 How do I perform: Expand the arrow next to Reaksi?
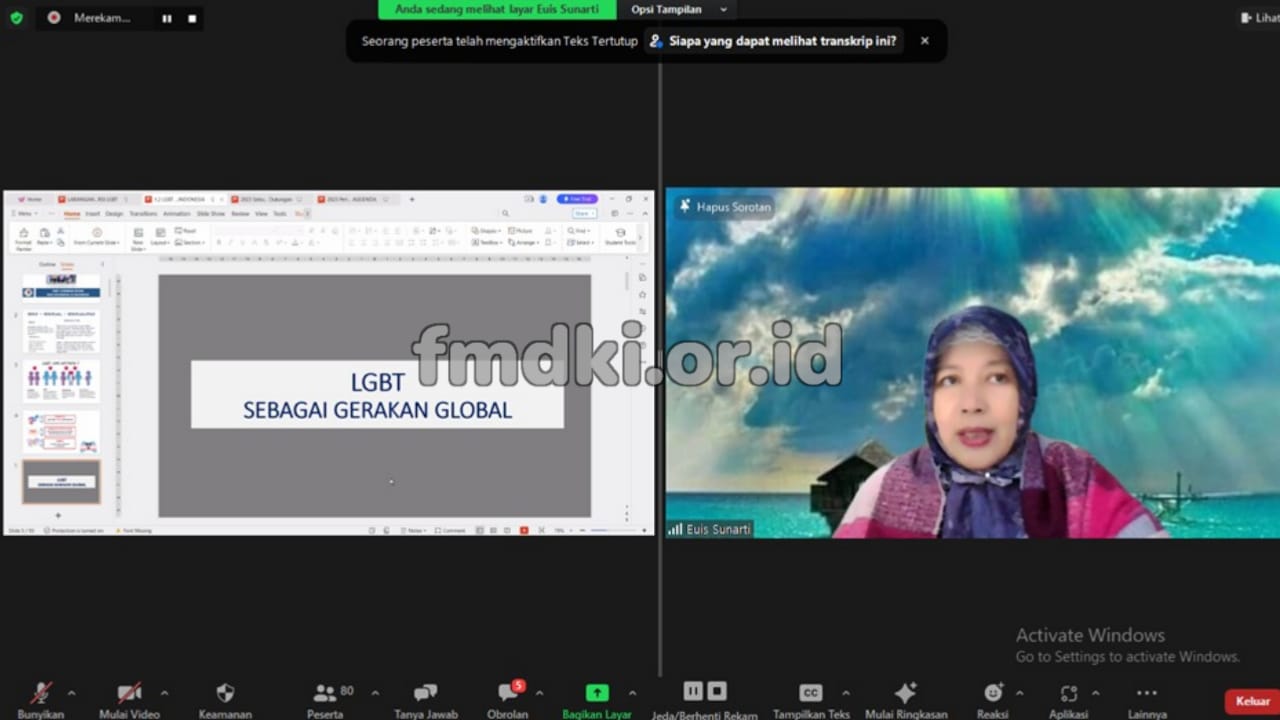(1019, 692)
